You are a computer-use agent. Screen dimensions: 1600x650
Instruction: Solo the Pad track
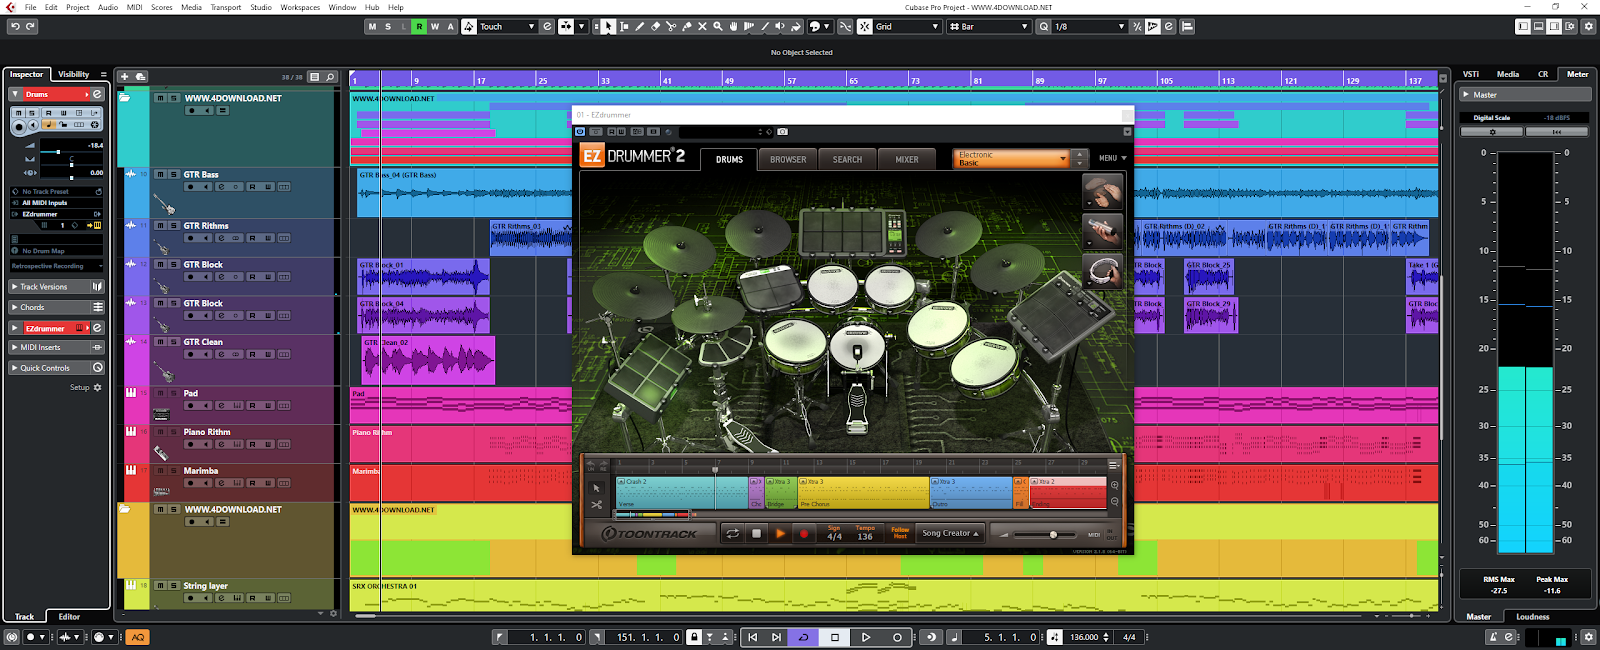[x=174, y=394]
